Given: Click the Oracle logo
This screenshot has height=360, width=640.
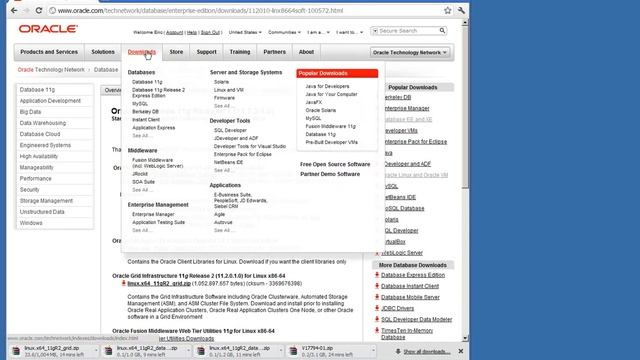Looking at the screenshot, I should point(48,29).
